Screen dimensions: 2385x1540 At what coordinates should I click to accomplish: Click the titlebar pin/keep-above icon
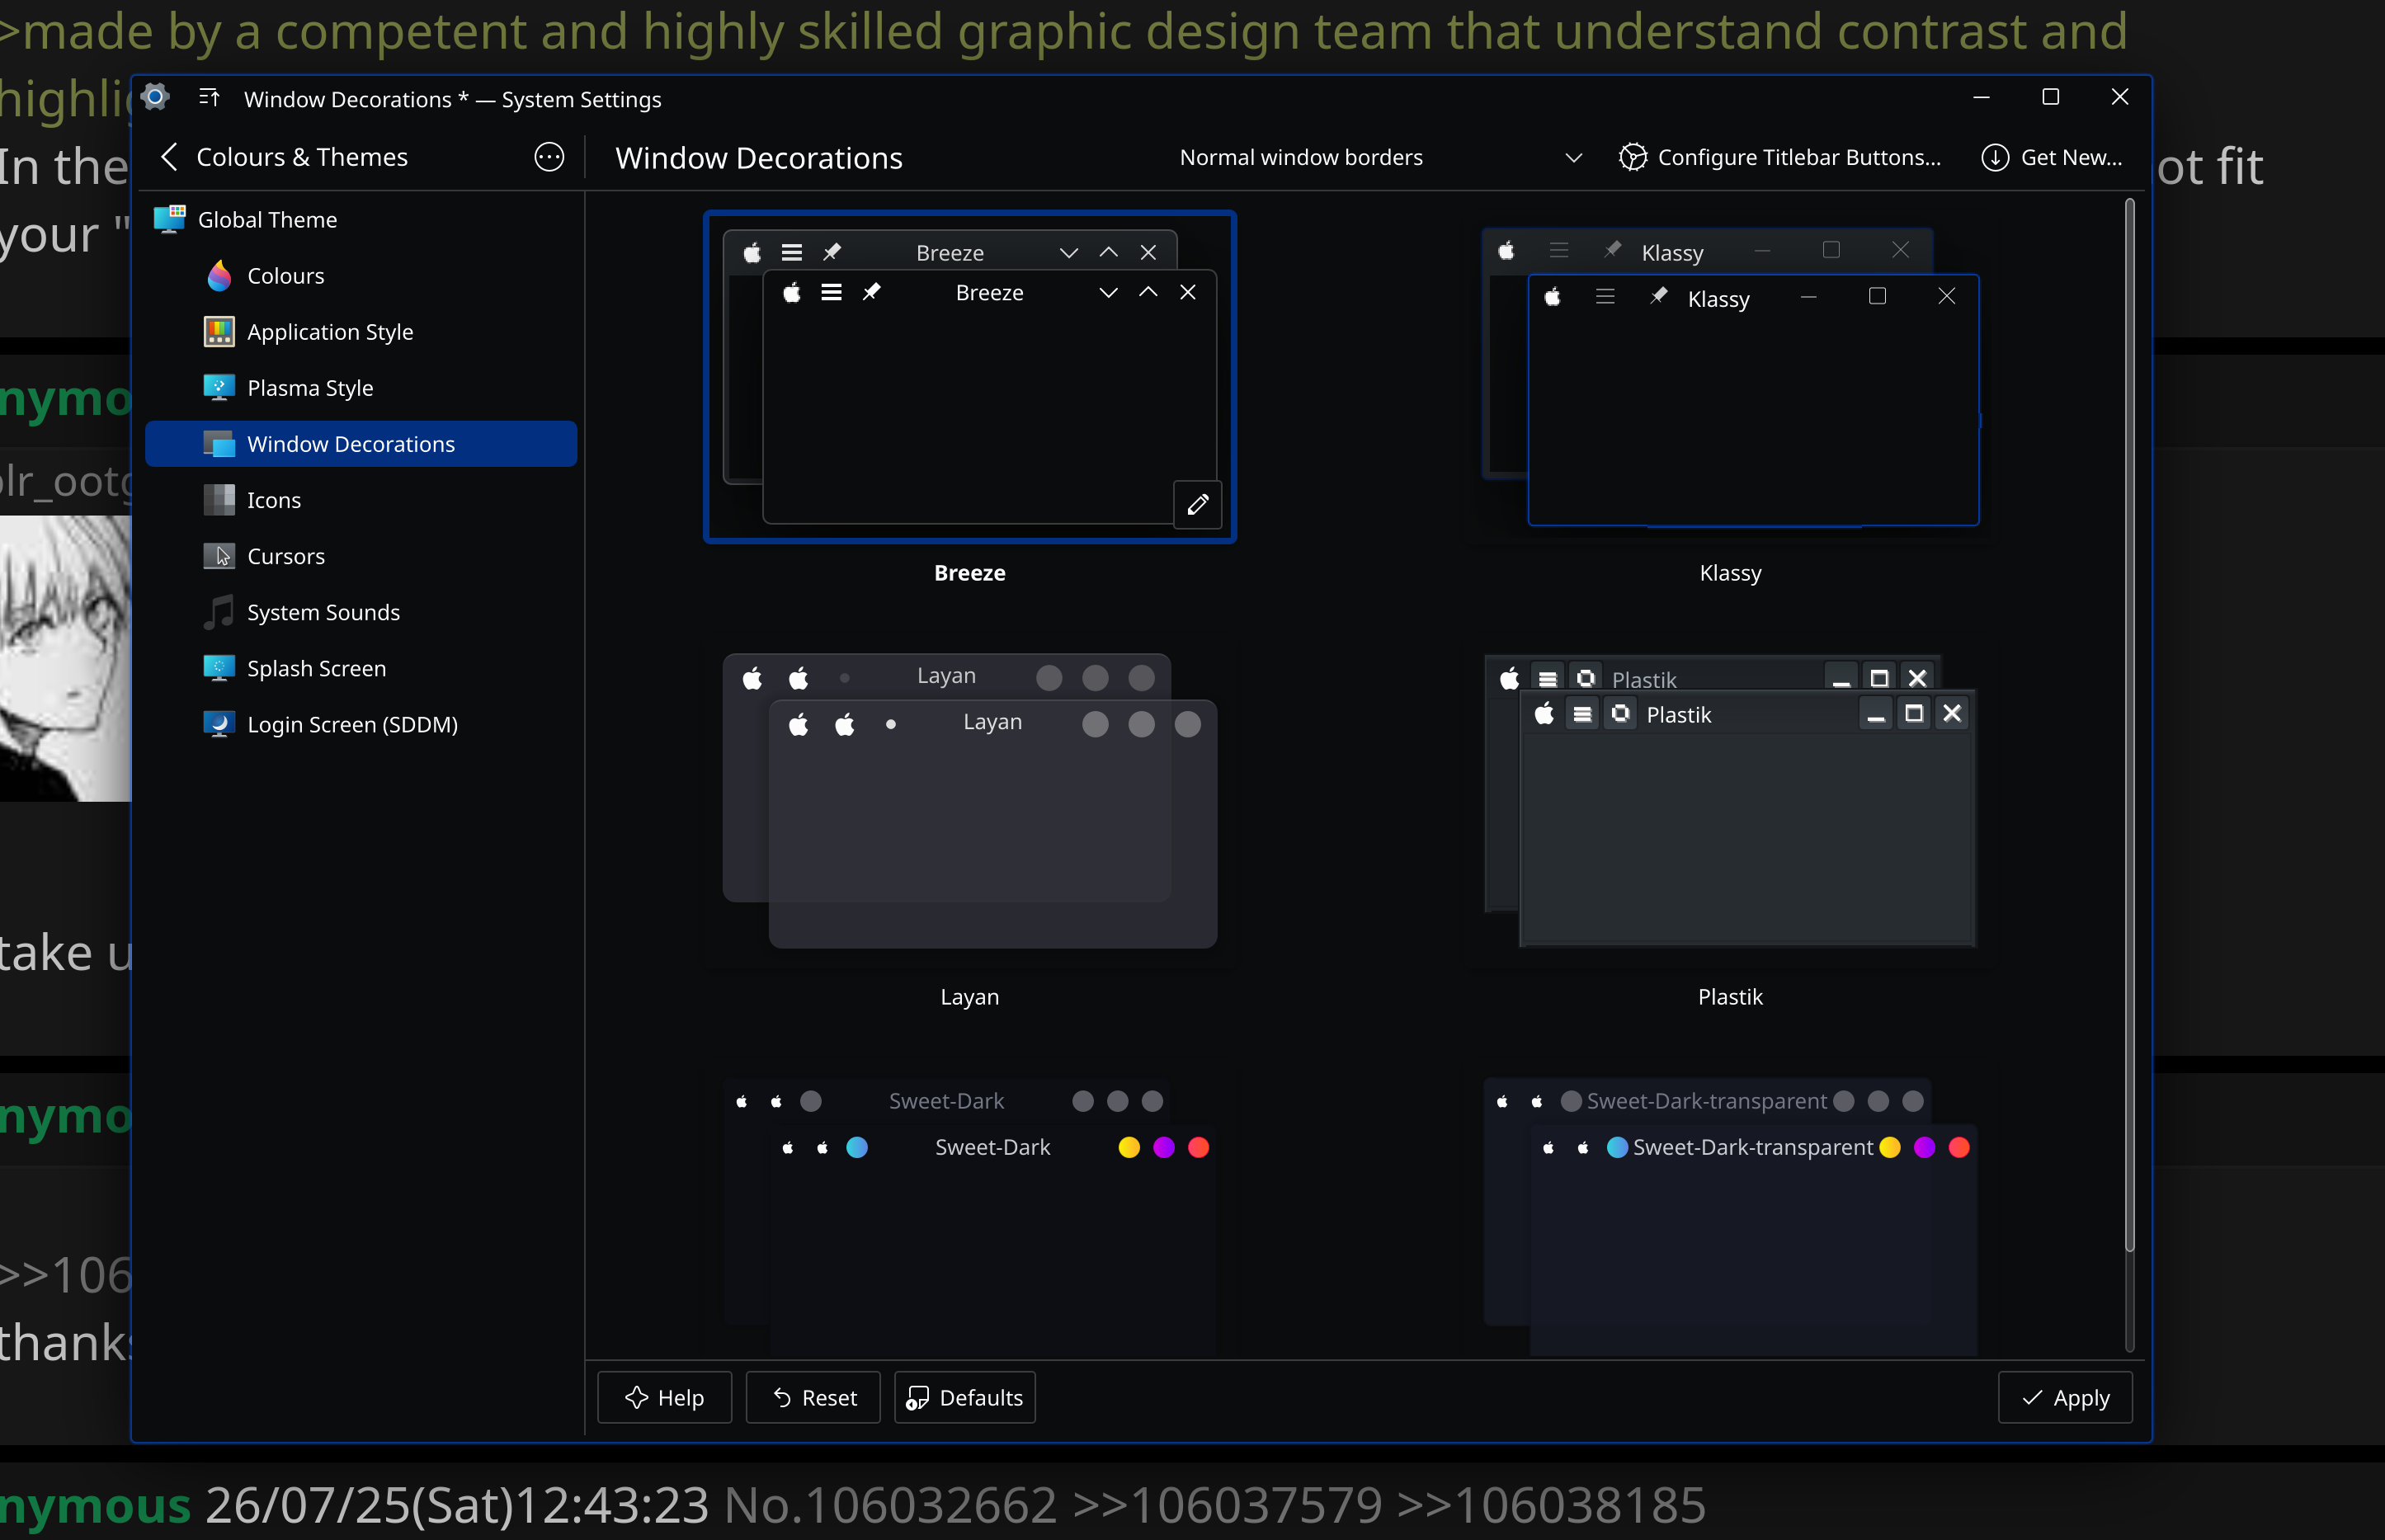pyautogui.click(x=209, y=97)
